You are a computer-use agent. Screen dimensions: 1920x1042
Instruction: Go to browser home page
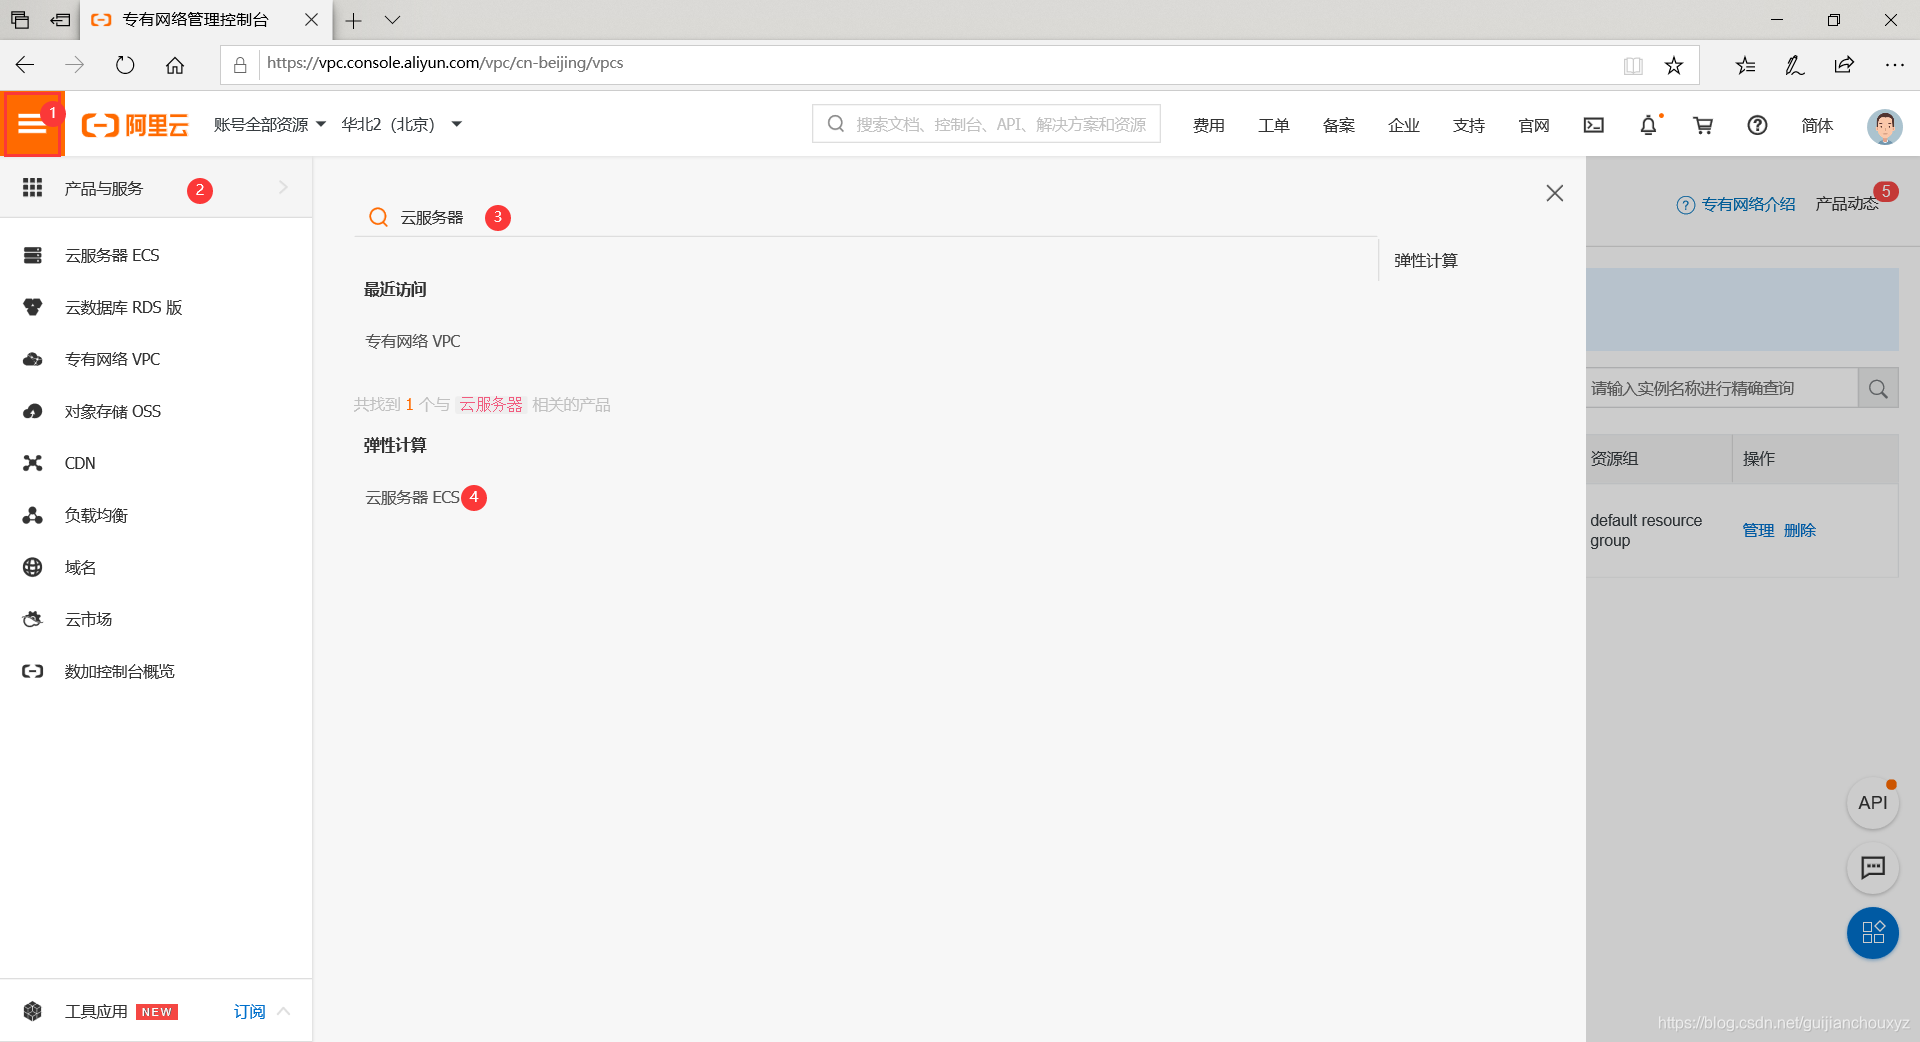point(175,65)
